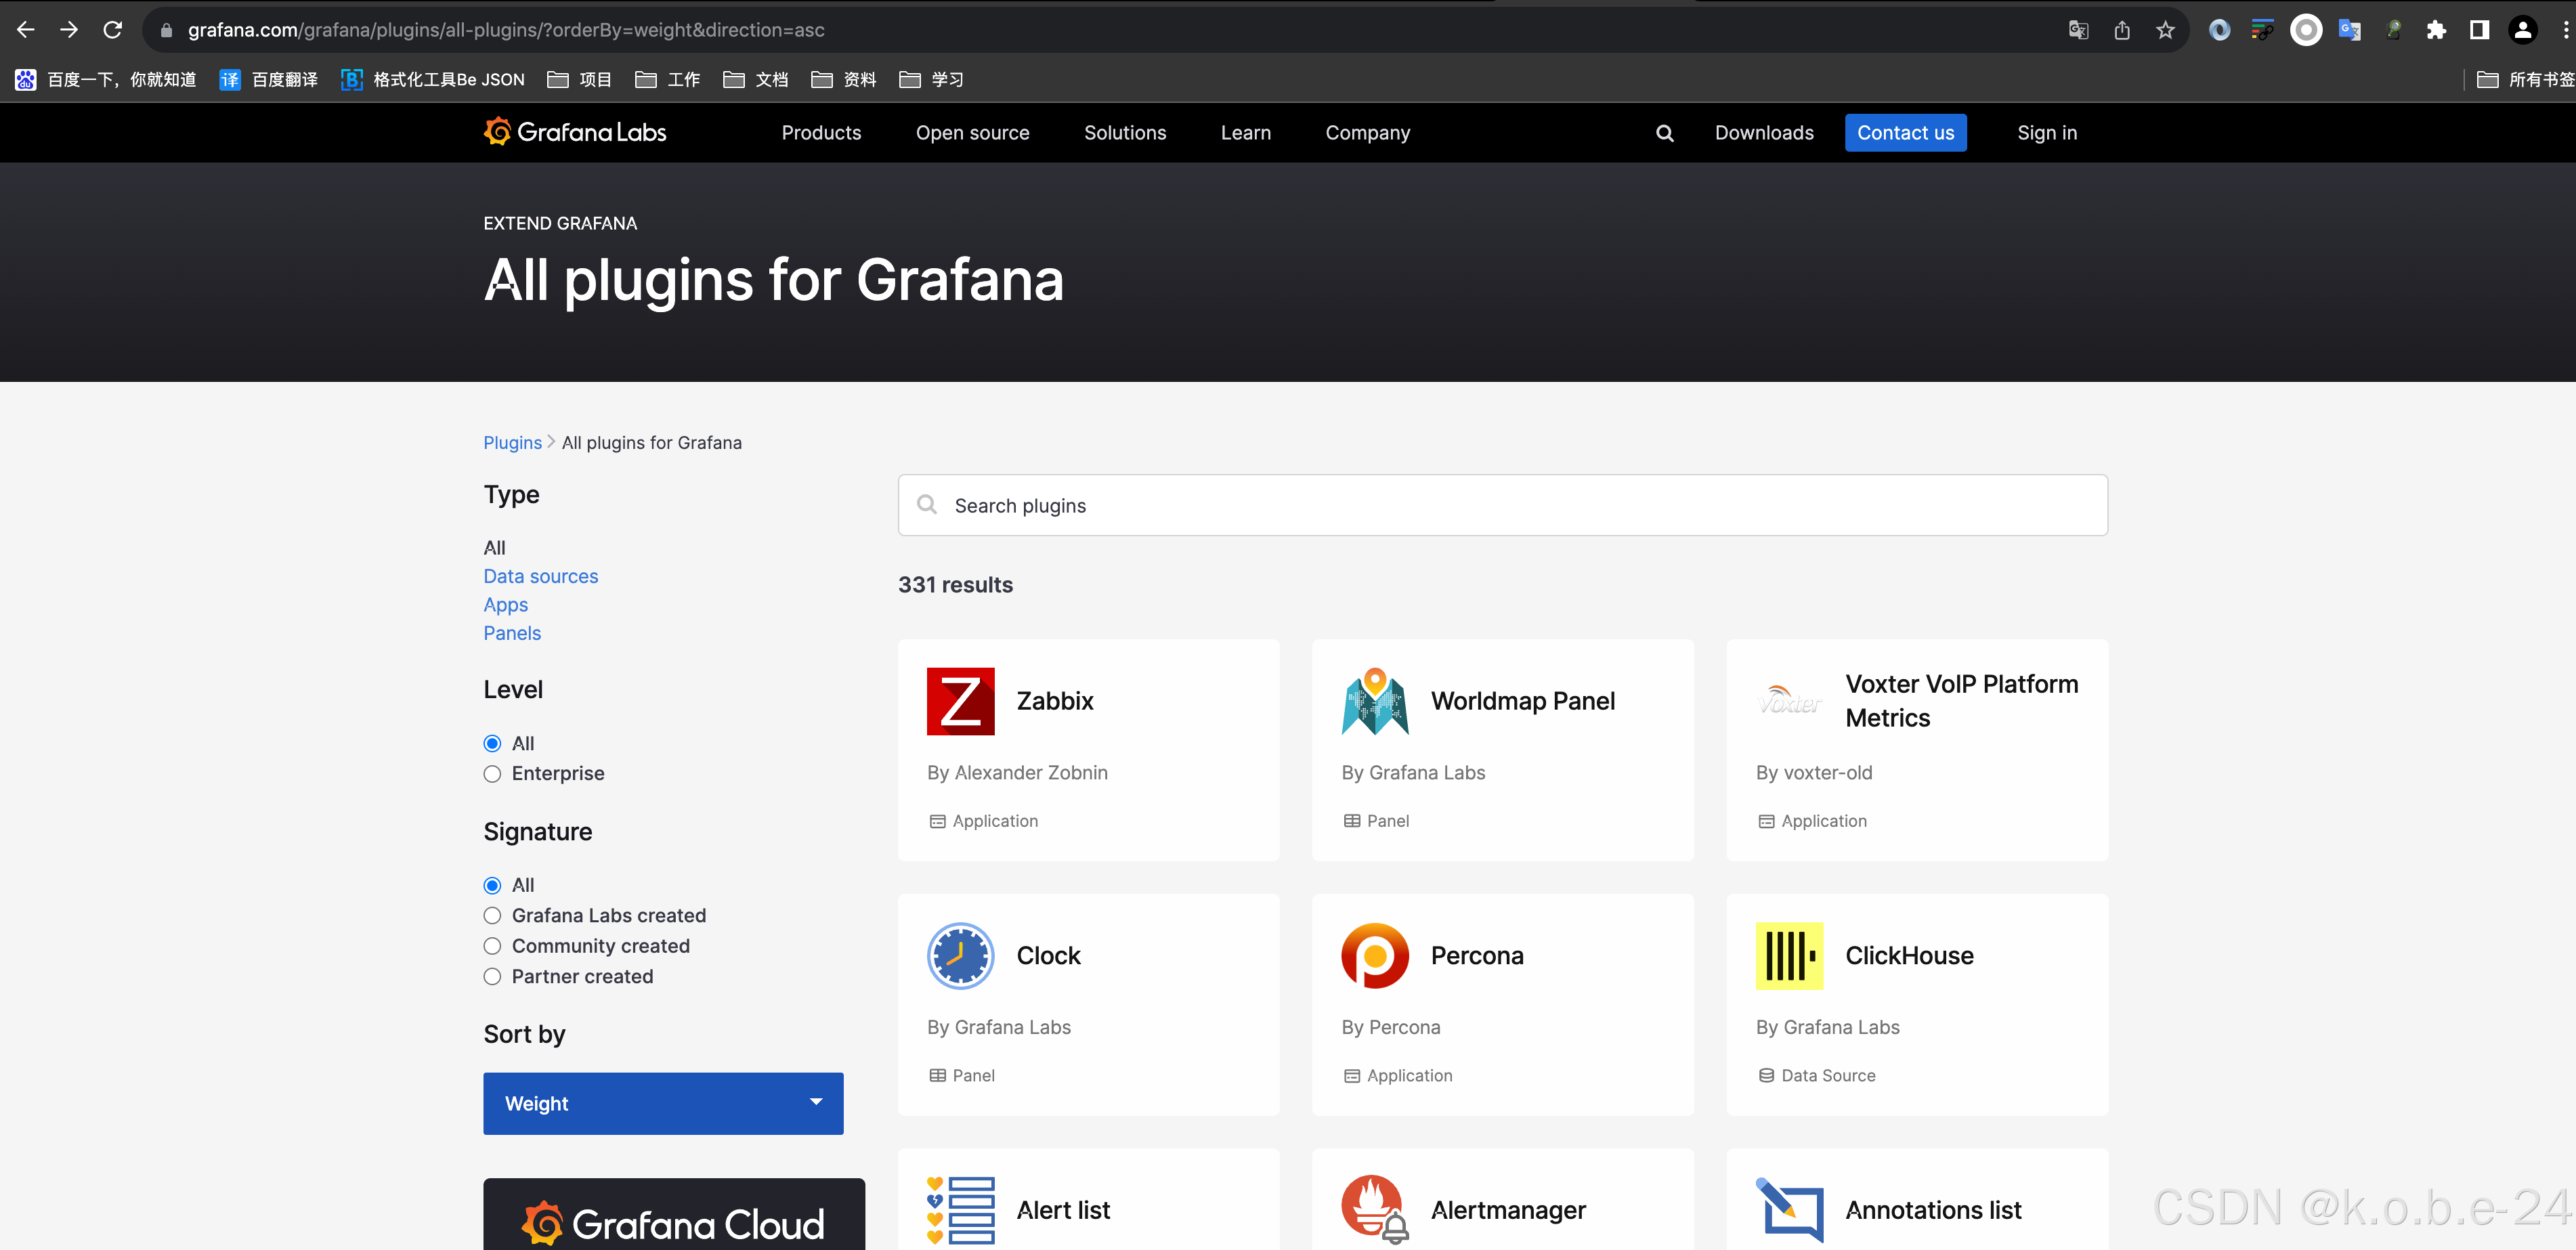The width and height of the screenshot is (2576, 1250).
Task: Open the Zabbix plugin title
Action: pyautogui.click(x=1055, y=701)
